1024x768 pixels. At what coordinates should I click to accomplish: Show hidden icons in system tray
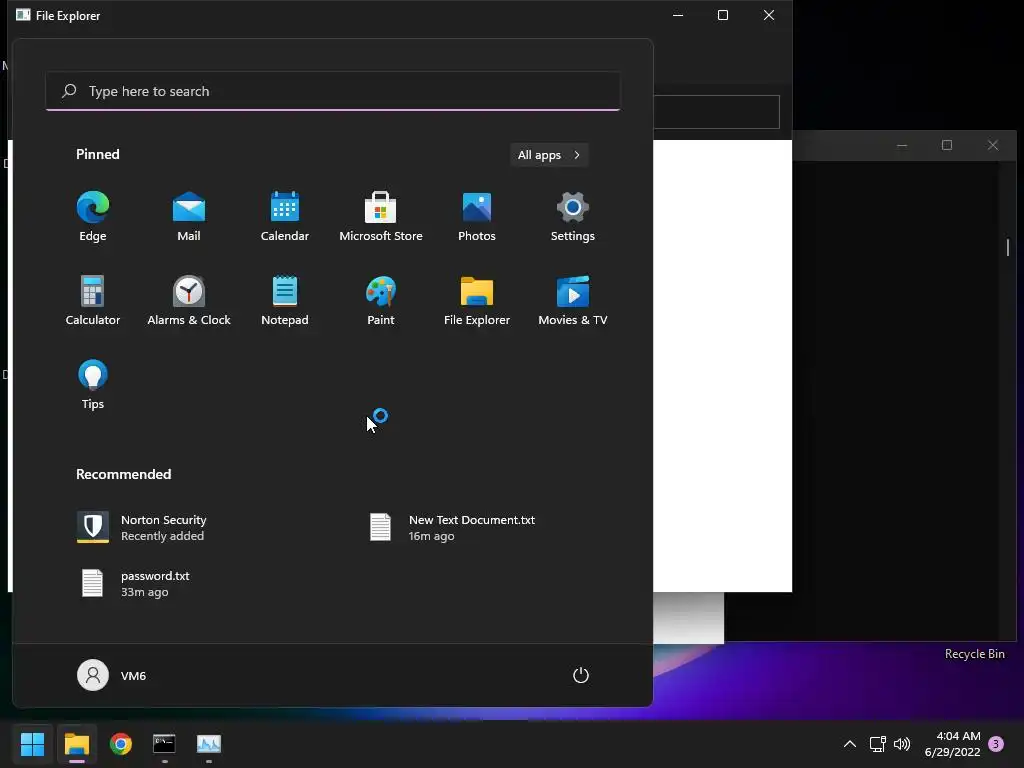[x=850, y=744]
